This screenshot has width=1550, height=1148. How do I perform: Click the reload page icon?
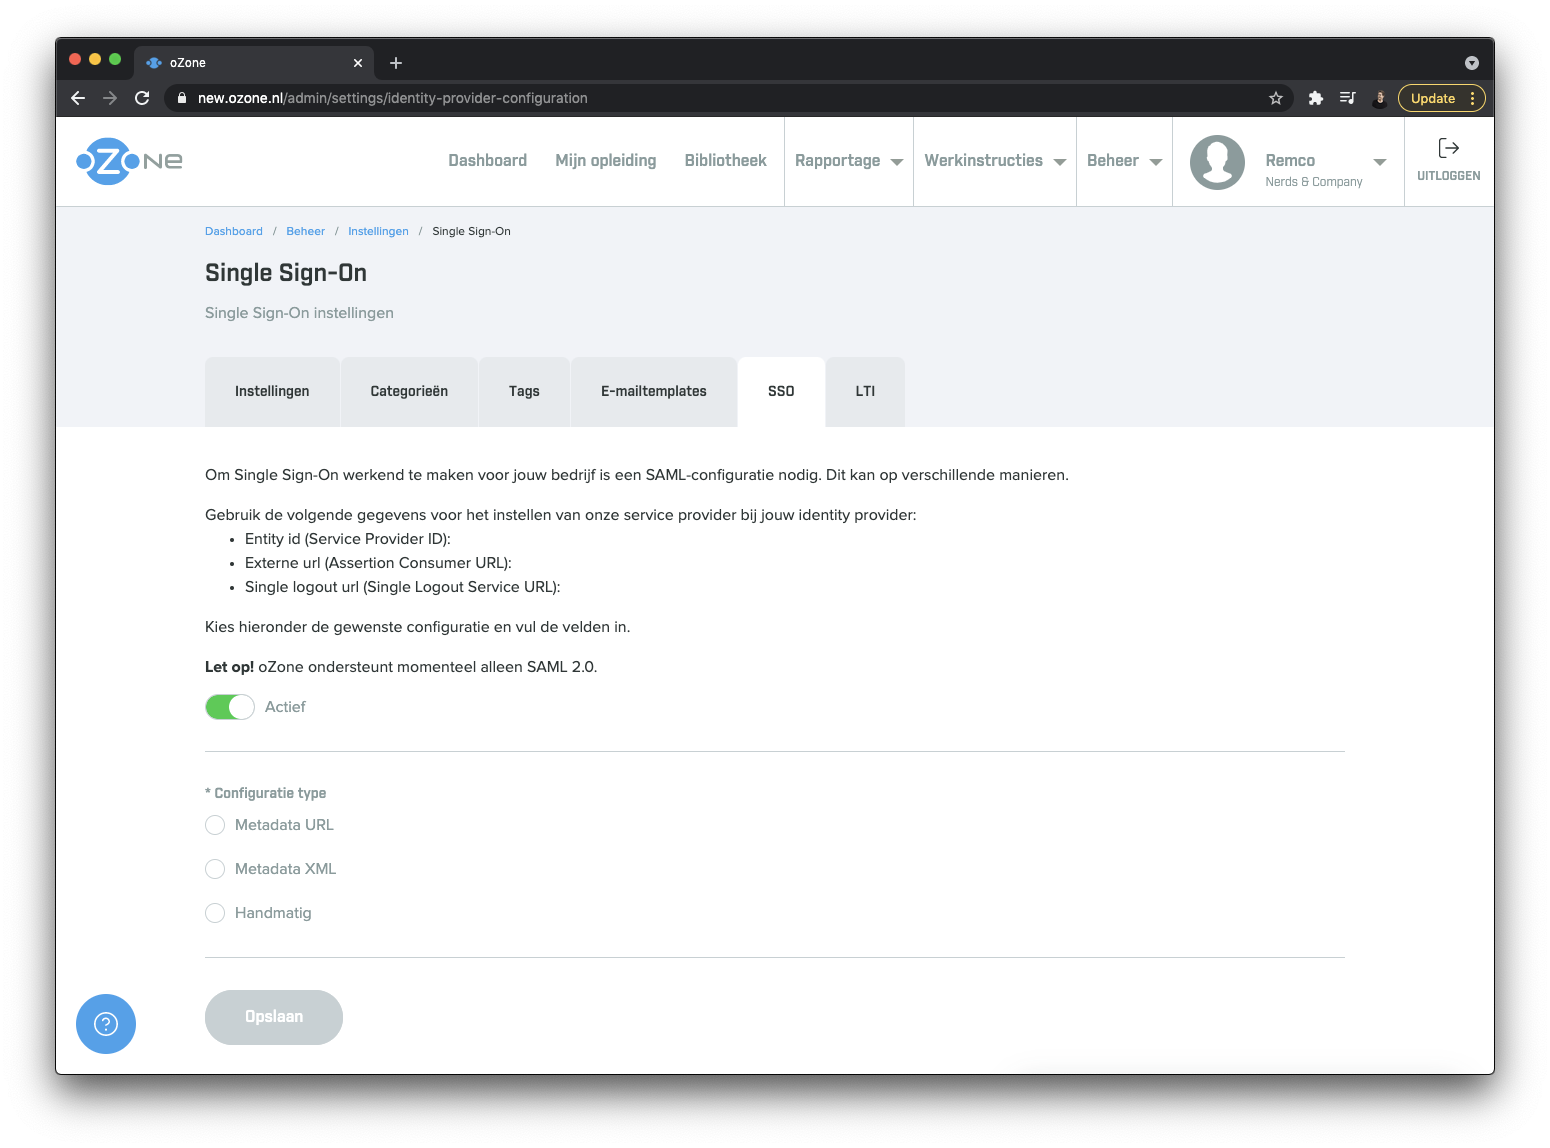[141, 98]
